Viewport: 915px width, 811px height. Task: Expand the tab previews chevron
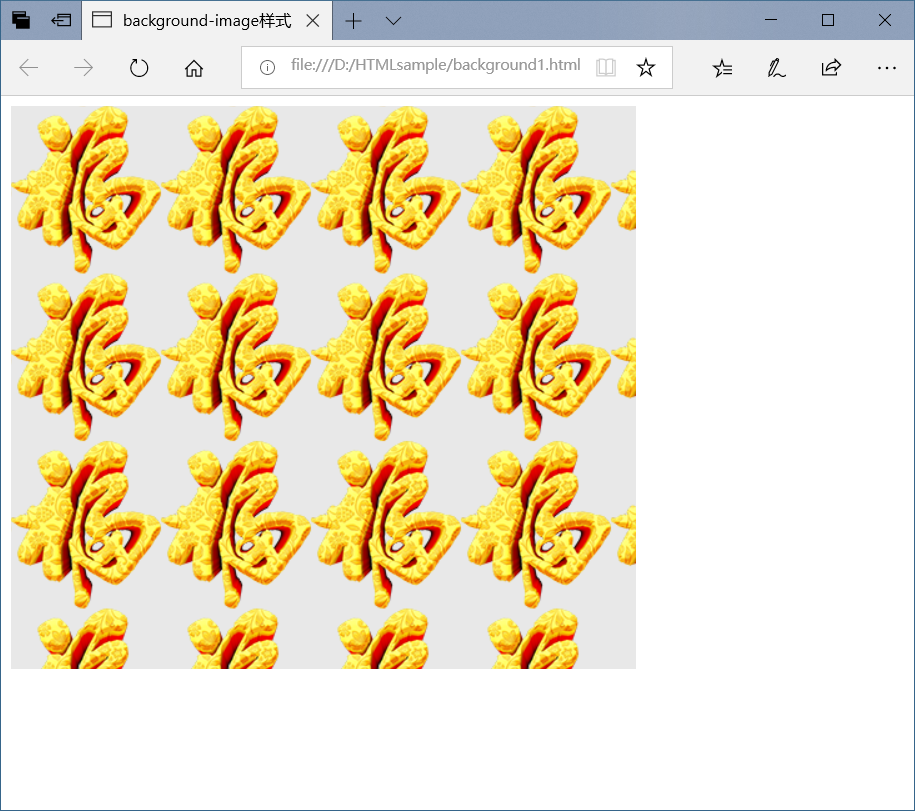[393, 21]
